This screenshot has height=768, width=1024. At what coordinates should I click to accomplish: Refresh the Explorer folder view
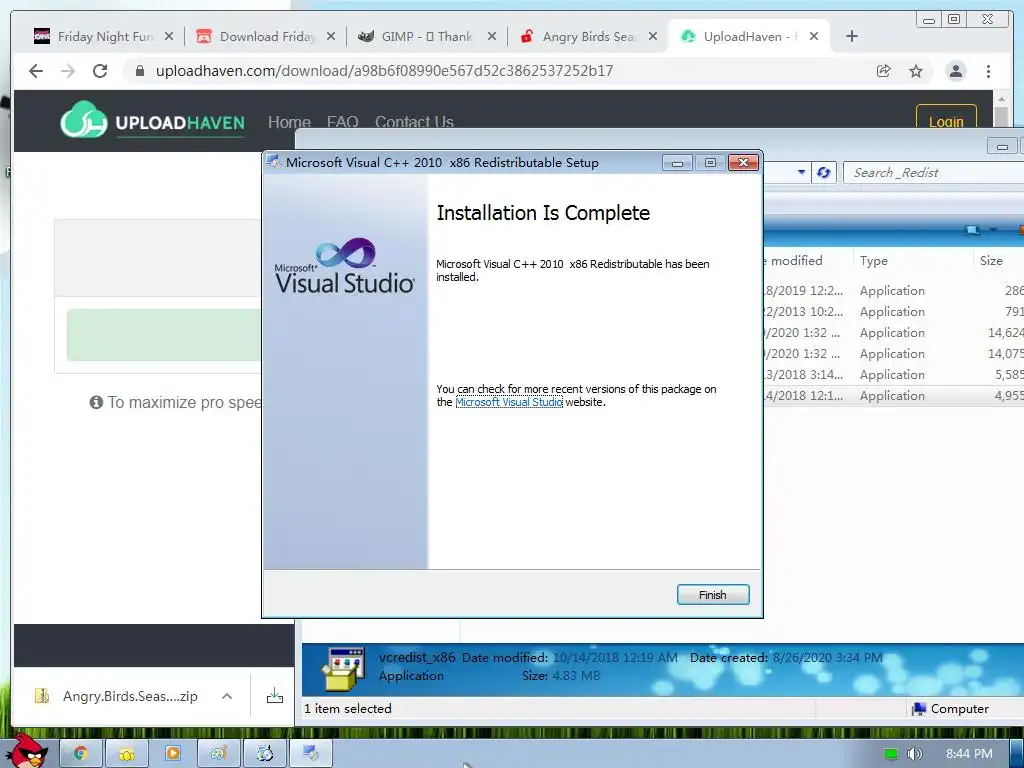824,172
